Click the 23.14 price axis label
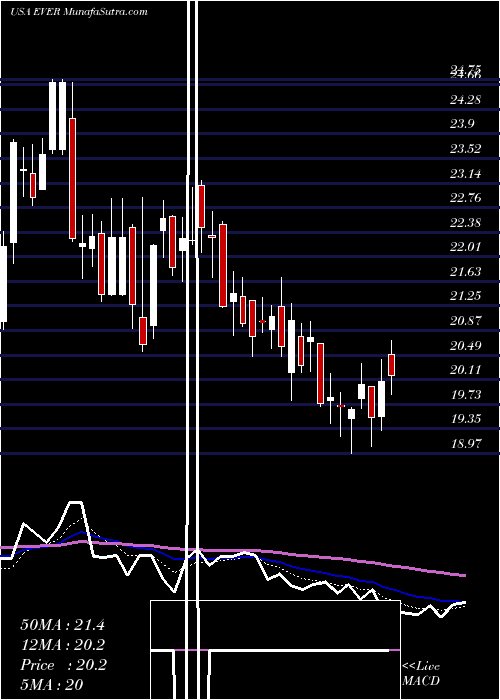The image size is (500, 700). click(x=466, y=173)
